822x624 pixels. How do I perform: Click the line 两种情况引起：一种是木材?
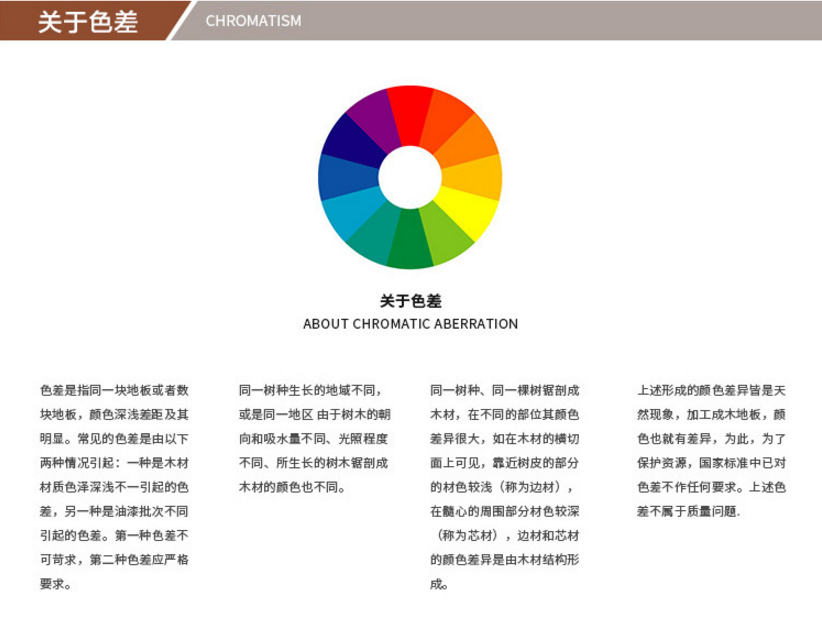(114, 463)
